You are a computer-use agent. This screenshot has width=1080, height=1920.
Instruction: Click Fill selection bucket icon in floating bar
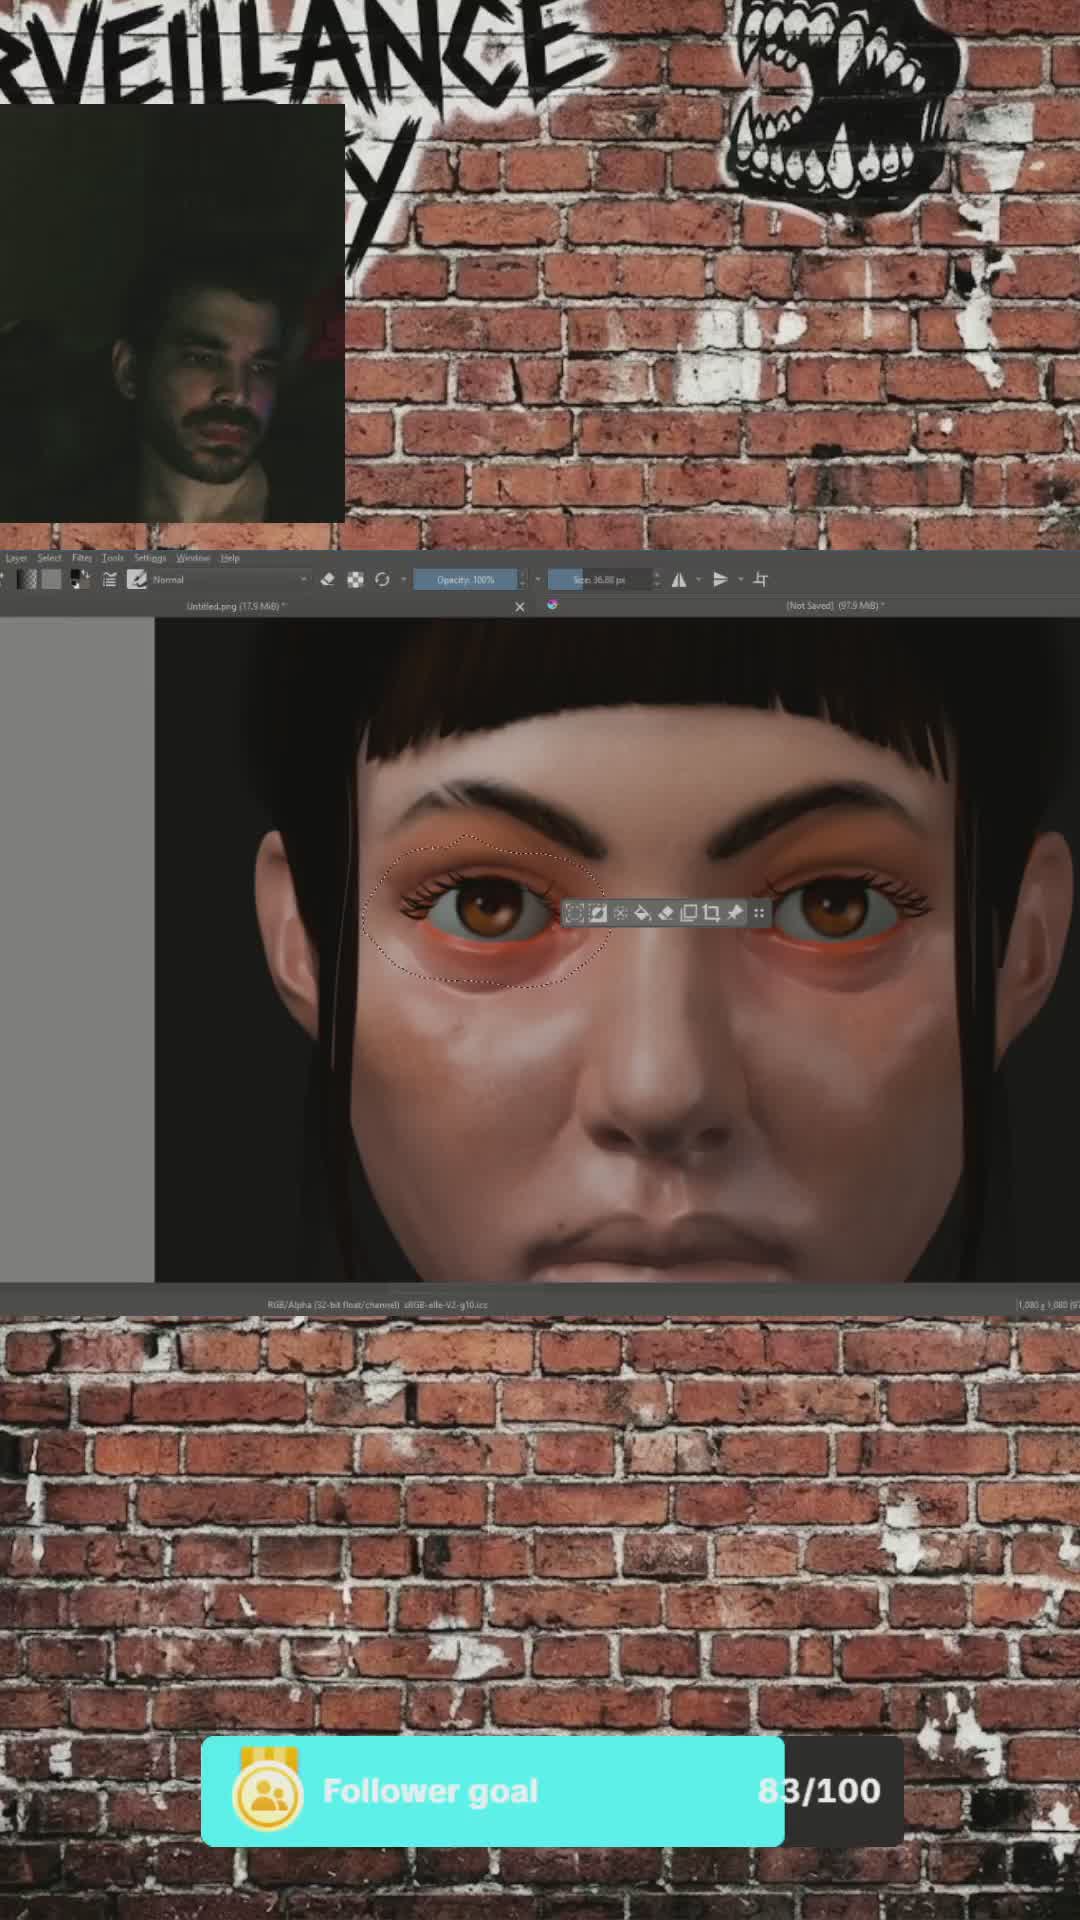[x=643, y=913]
